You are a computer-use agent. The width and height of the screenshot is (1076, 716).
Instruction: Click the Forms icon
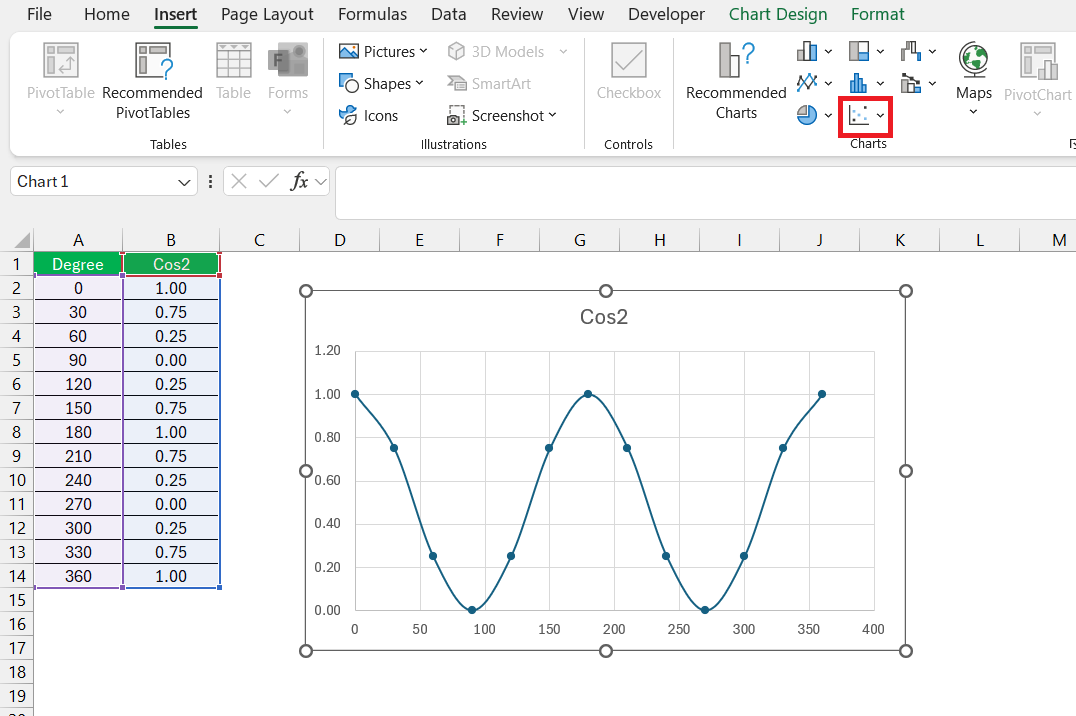click(x=288, y=60)
